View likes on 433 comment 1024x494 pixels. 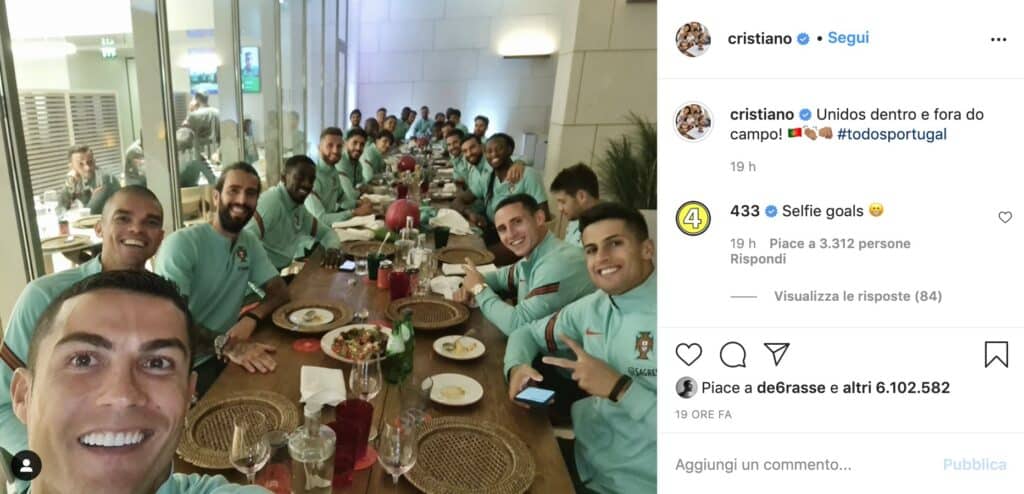839,244
